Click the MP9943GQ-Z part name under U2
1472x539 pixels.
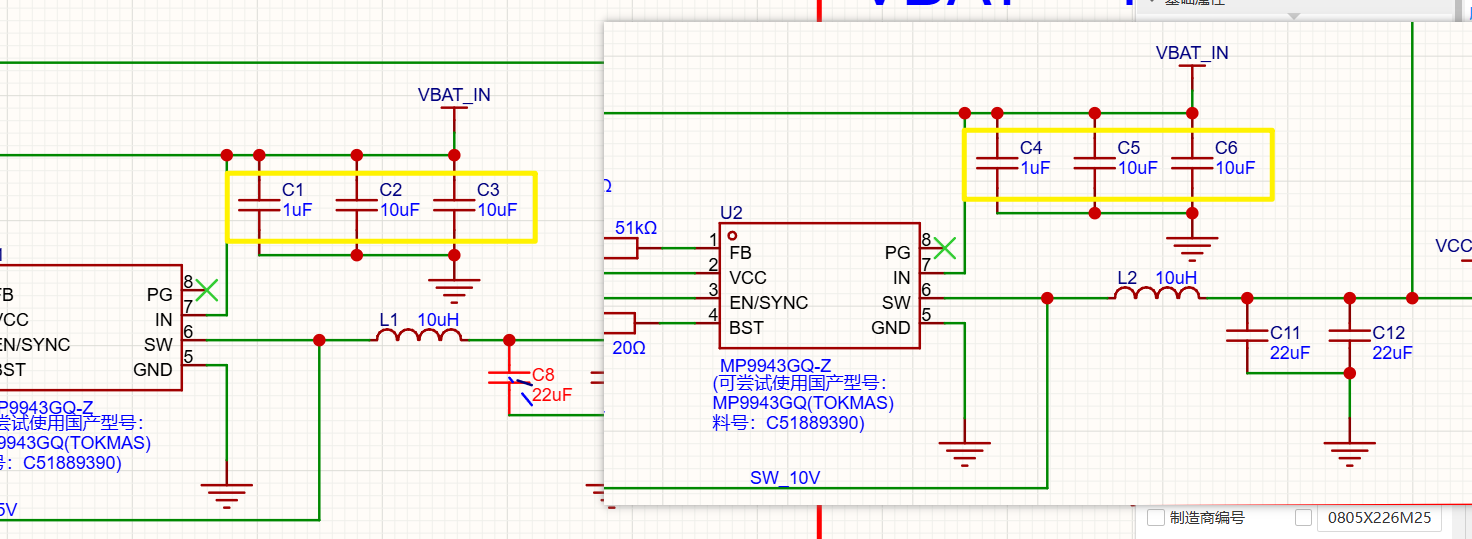click(x=775, y=365)
